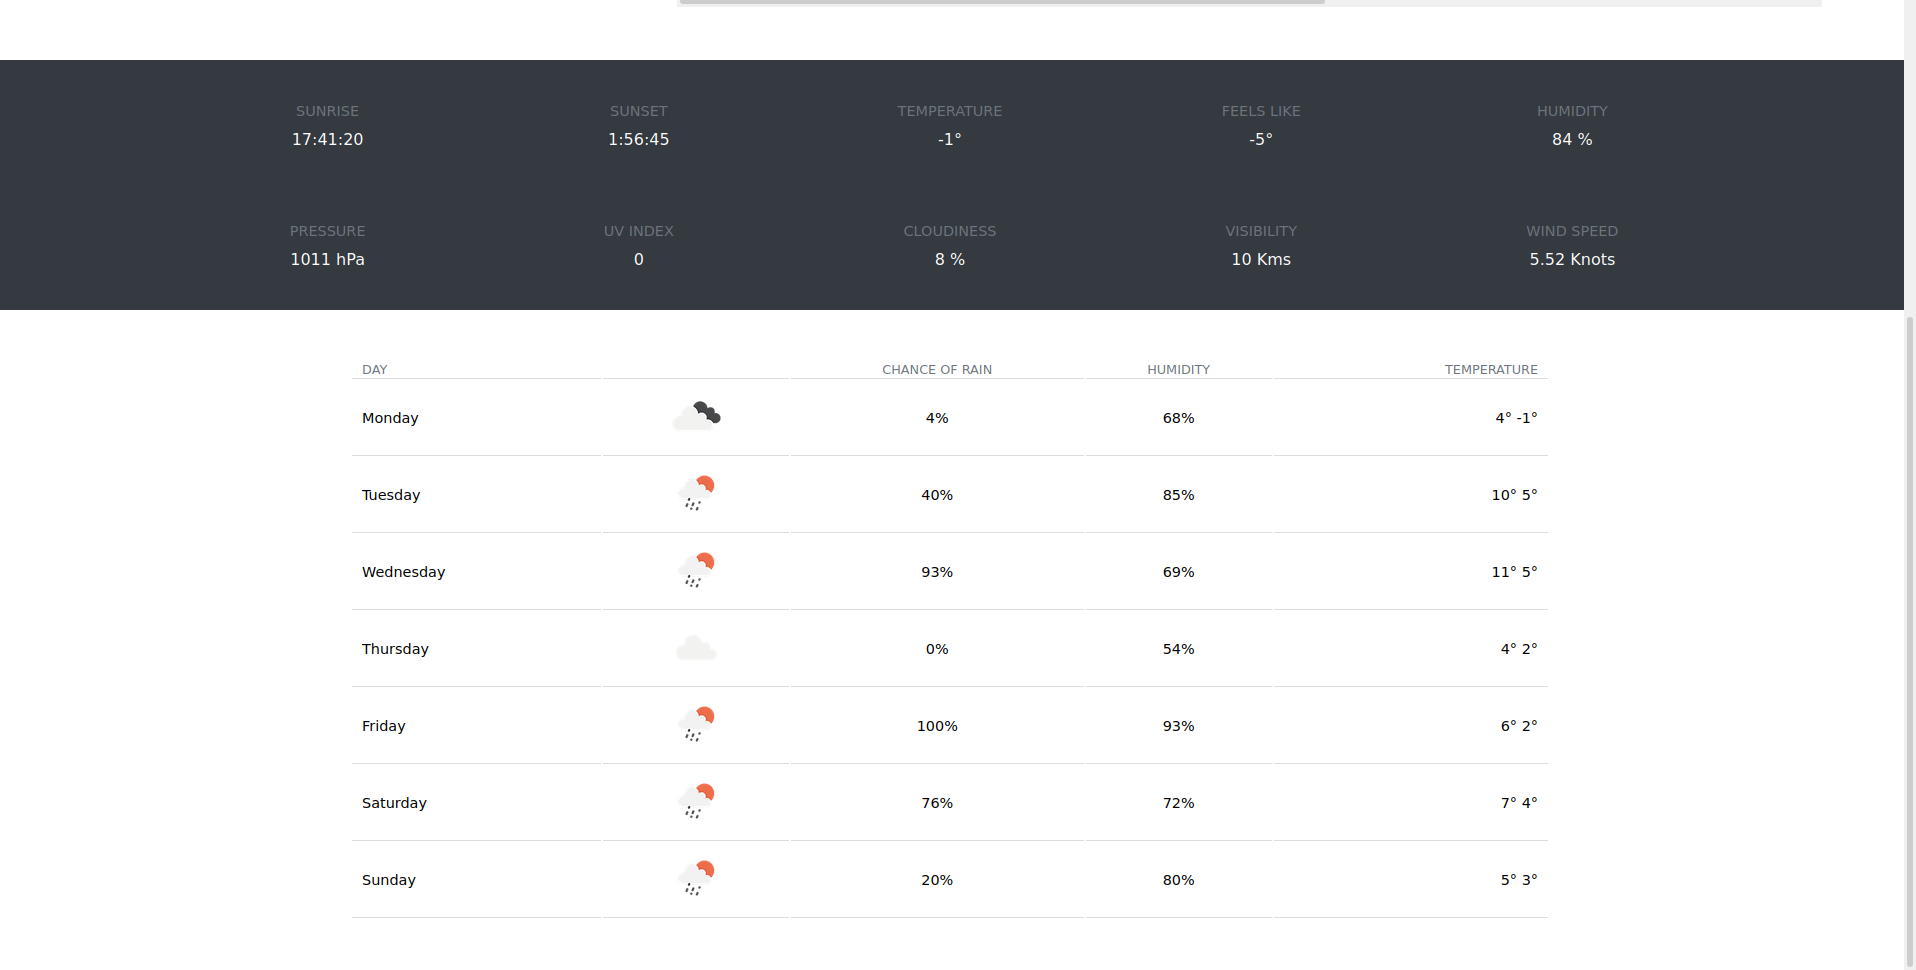
Task: Click the VISIBILITY label
Action: click(x=1261, y=231)
